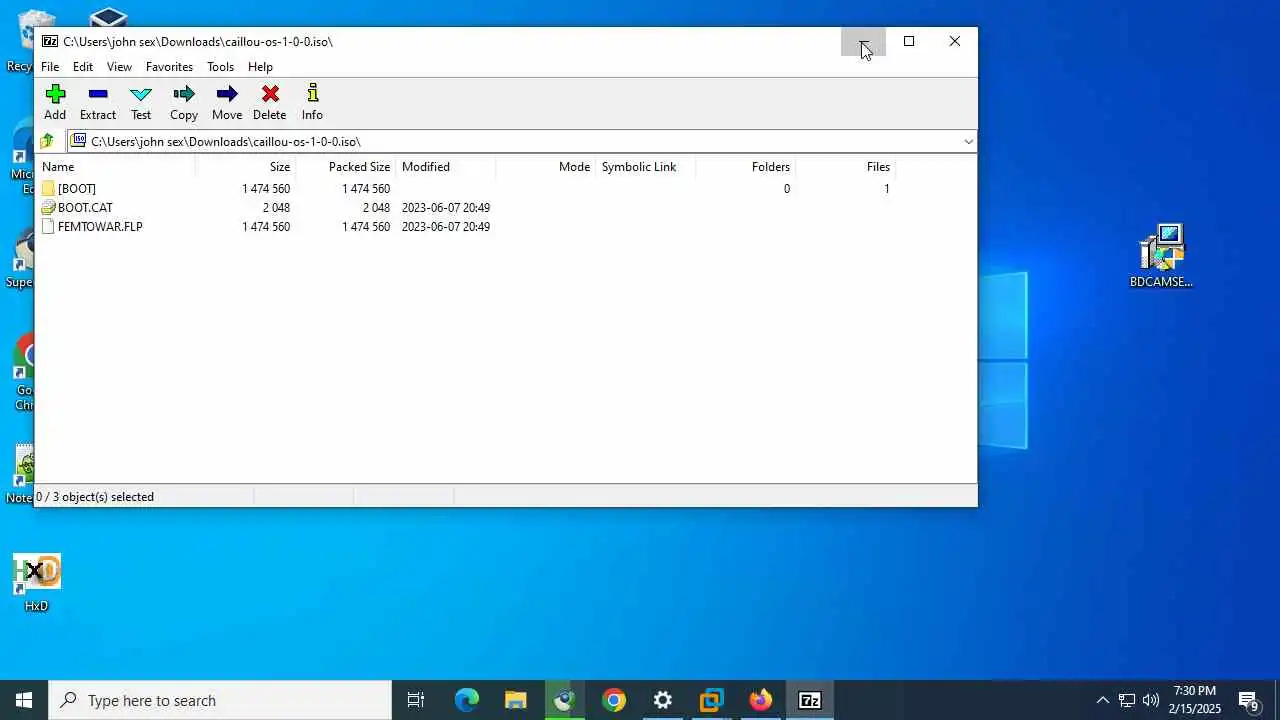Open the network tray icon
Viewport: 1280px width, 720px height.
coord(1127,700)
